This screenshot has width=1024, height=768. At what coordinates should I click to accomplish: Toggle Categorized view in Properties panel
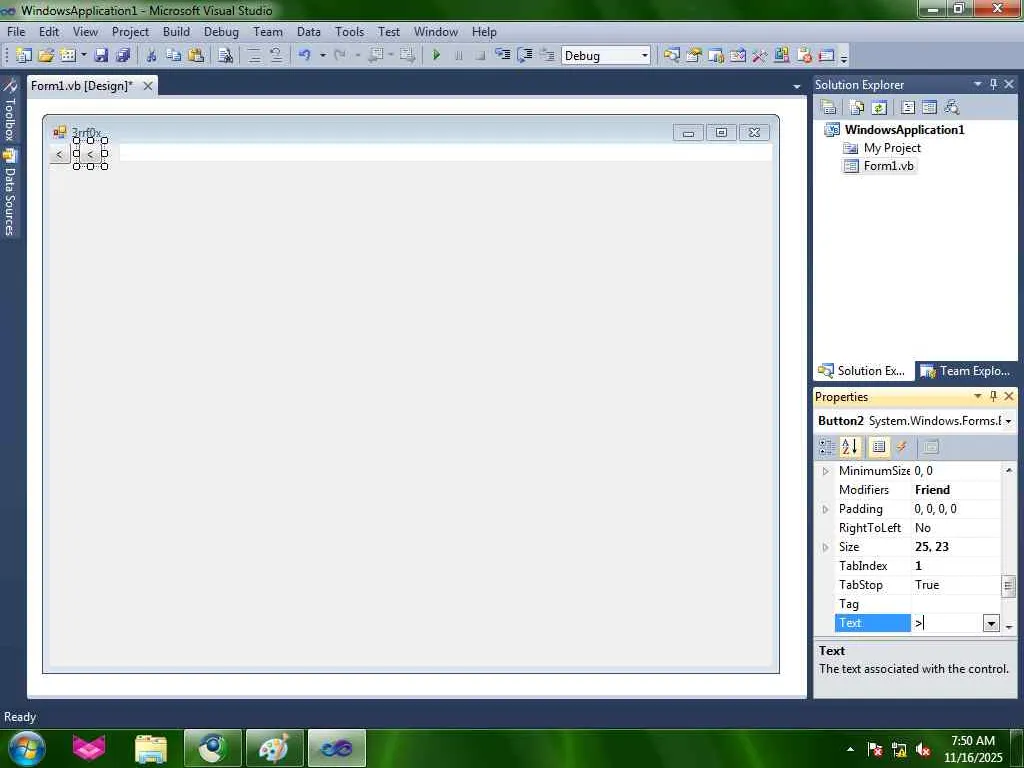827,447
